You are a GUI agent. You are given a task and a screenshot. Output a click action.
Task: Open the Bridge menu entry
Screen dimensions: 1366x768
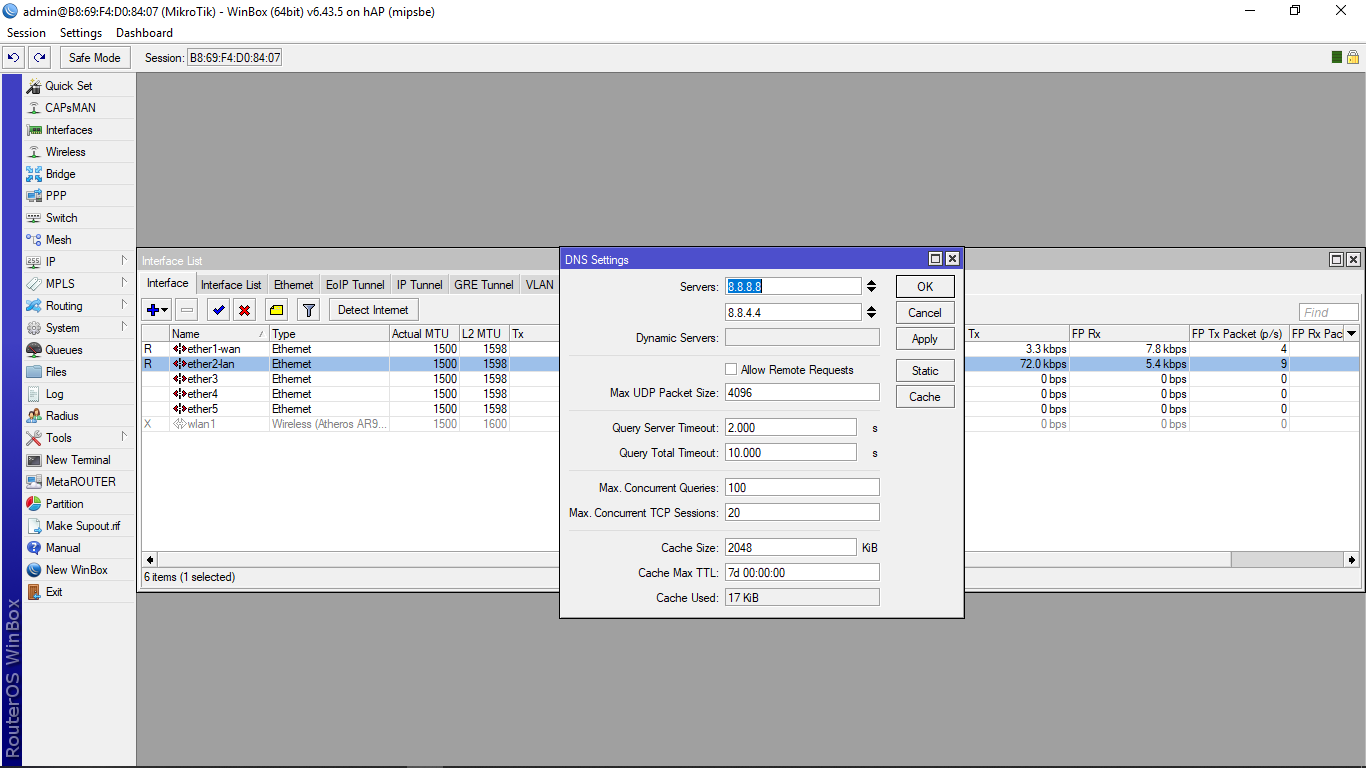(79, 174)
